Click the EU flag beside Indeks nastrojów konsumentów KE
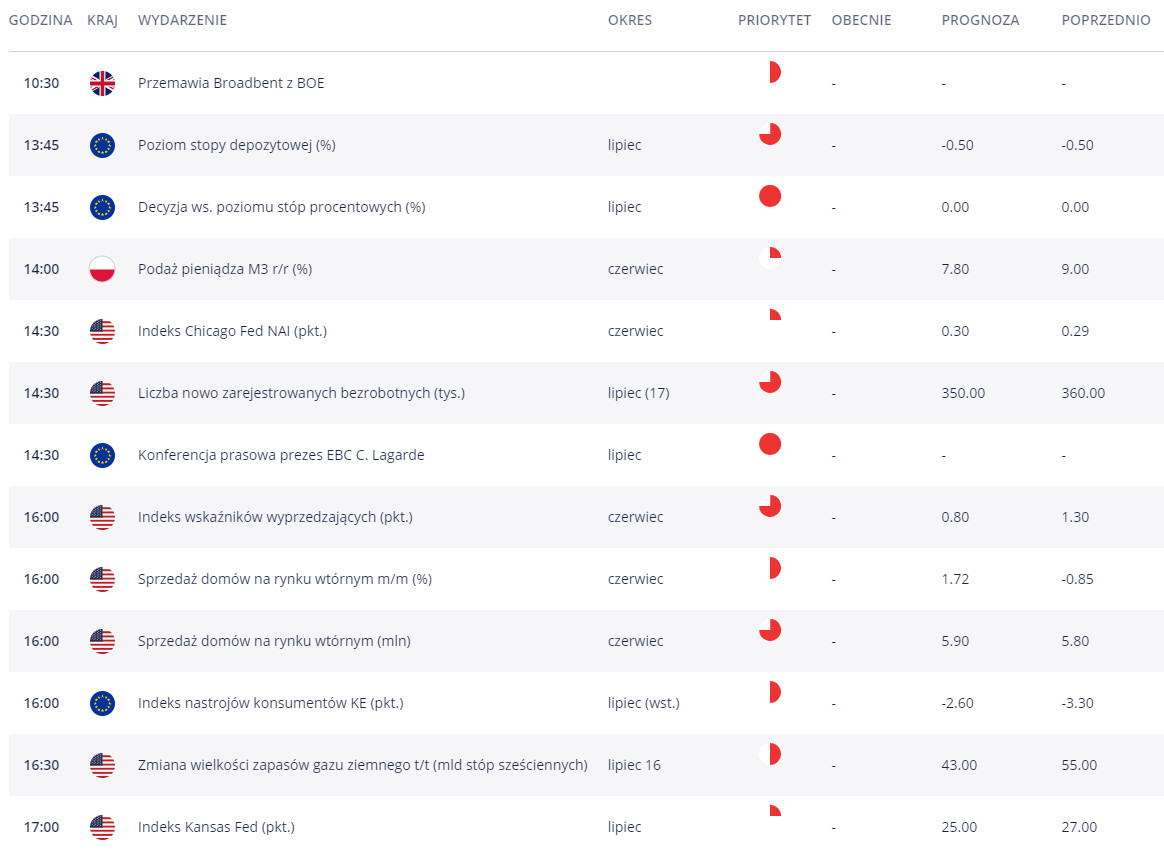The image size is (1164, 855). coord(102,703)
